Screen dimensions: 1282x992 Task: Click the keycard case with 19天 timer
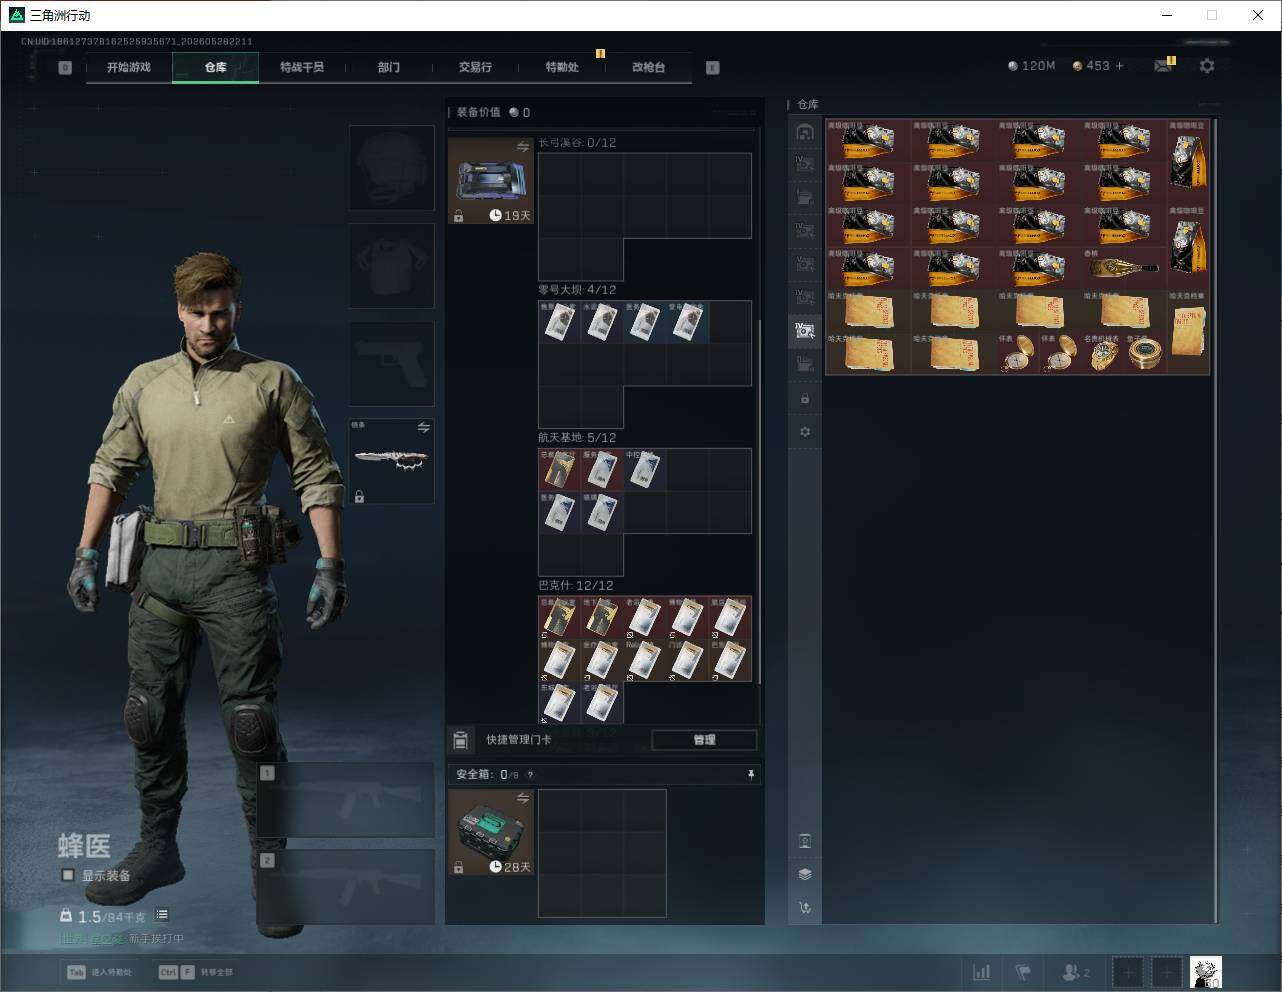click(491, 181)
